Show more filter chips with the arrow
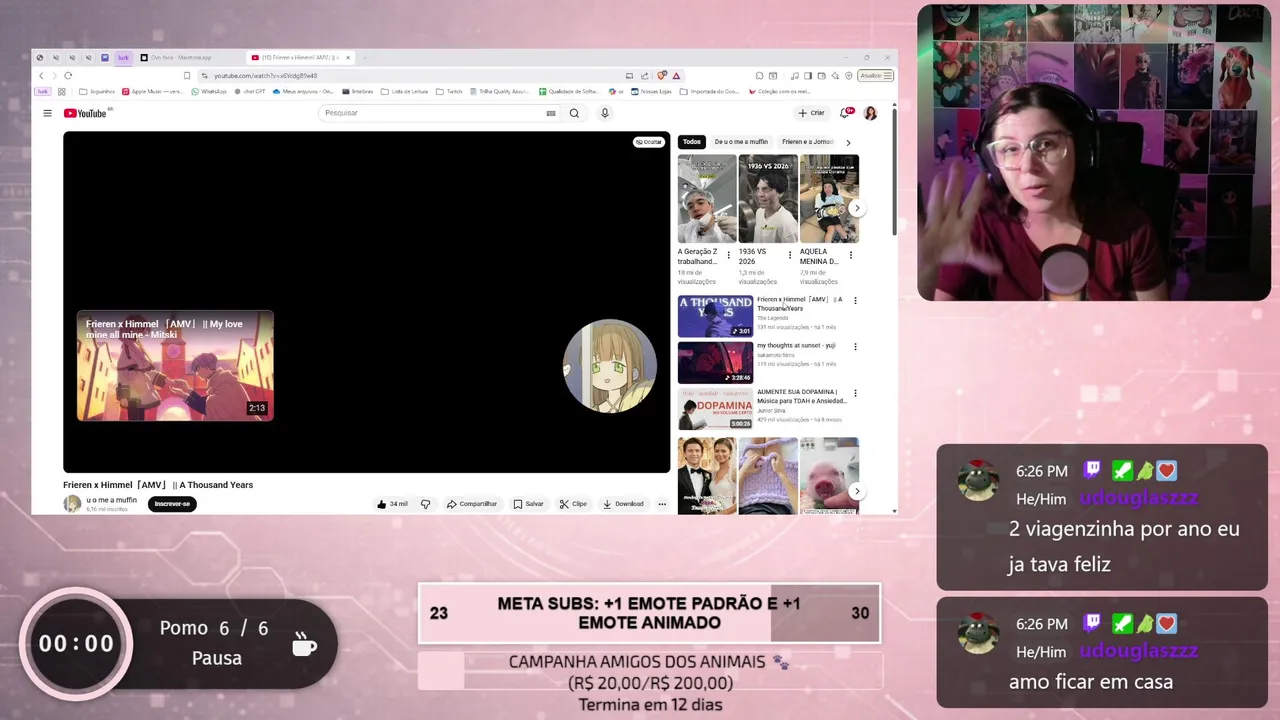Screen dimensions: 1280x720 pyautogui.click(x=848, y=142)
